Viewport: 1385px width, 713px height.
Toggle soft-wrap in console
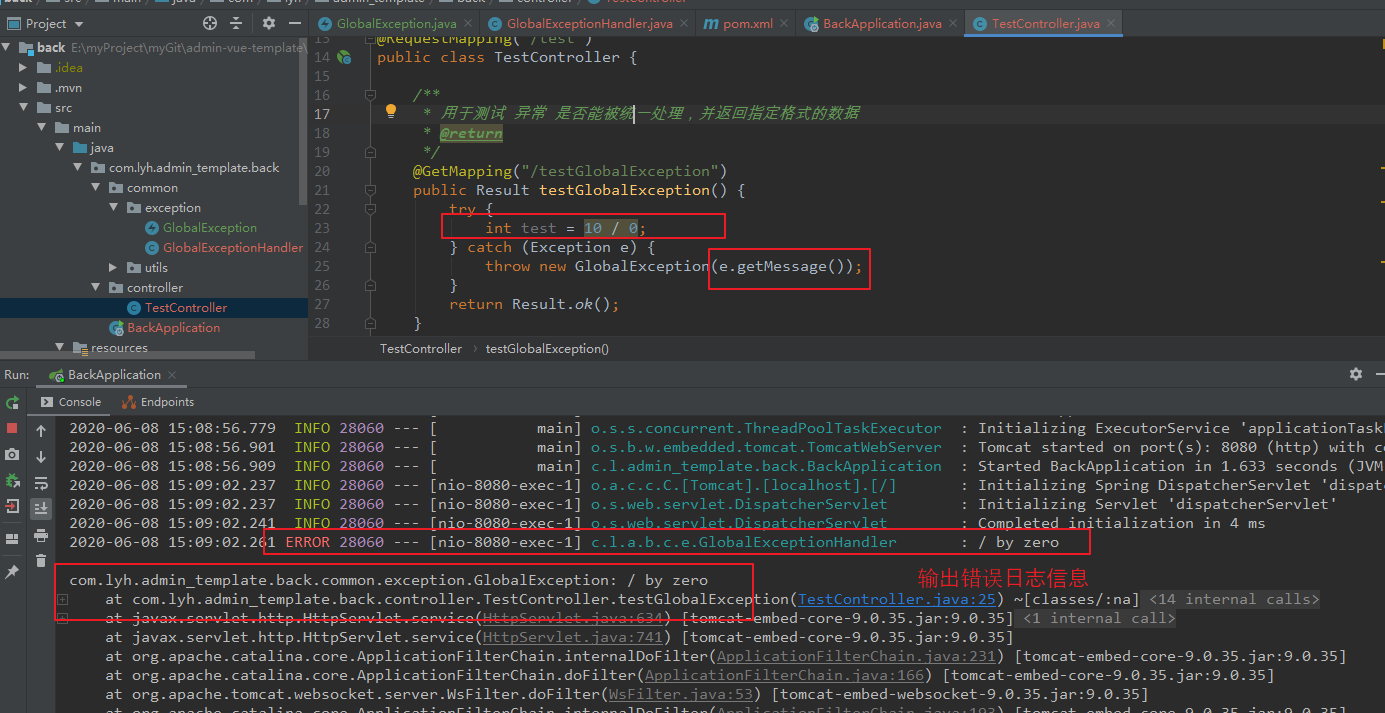[41, 483]
